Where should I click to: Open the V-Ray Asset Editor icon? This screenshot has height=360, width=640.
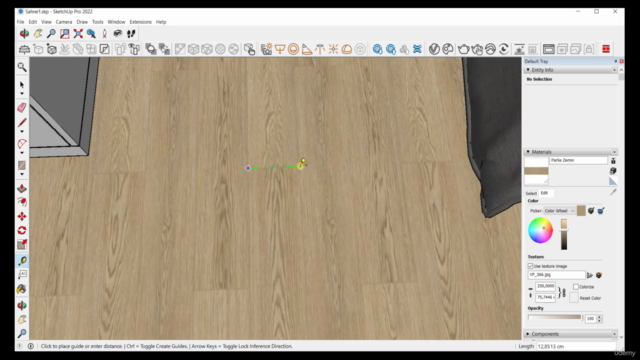coord(434,49)
